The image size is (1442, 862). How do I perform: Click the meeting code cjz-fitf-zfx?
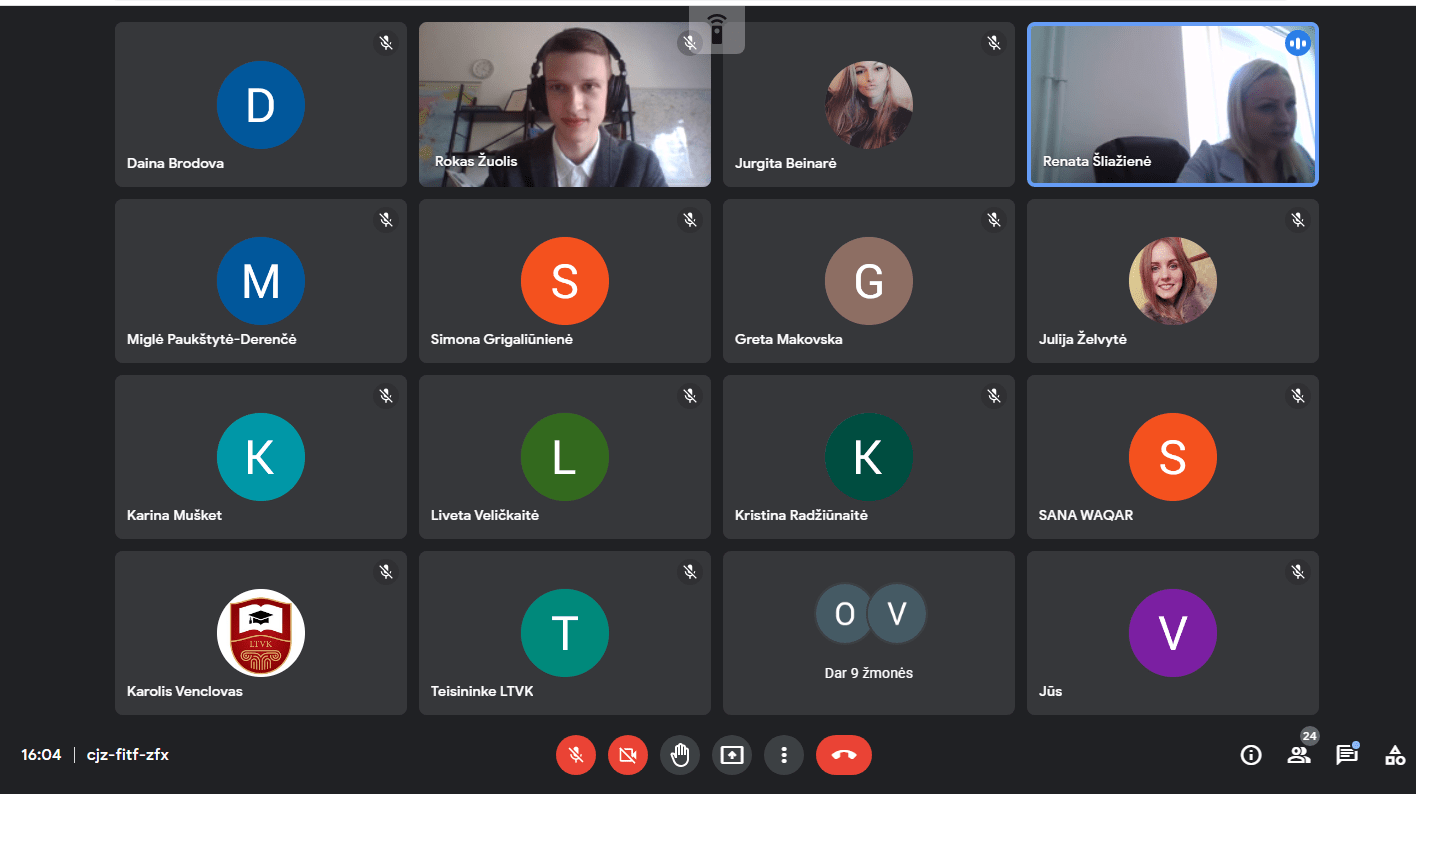(128, 755)
